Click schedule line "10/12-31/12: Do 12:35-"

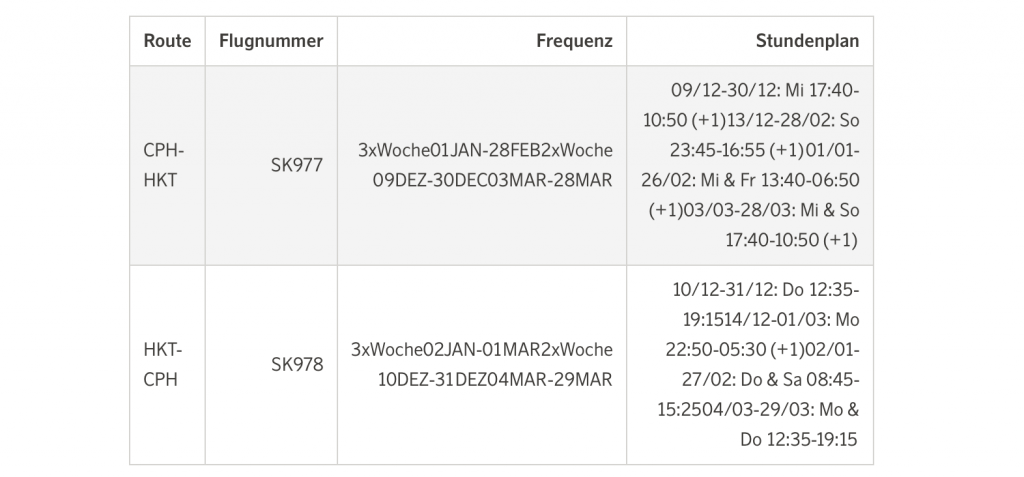coord(766,290)
